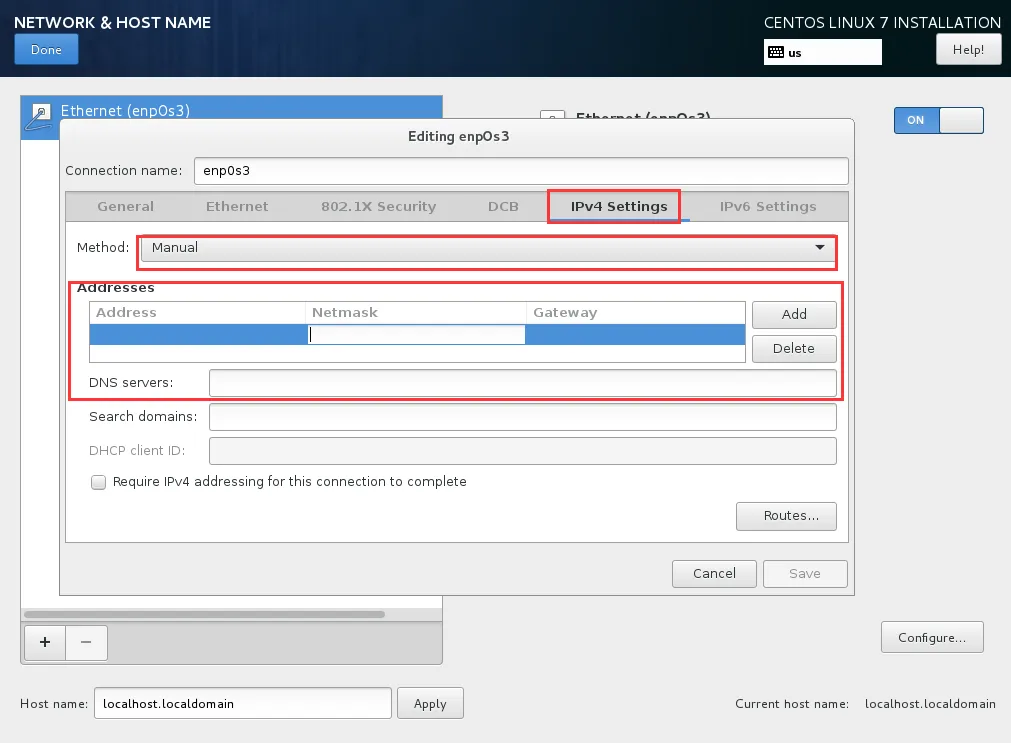This screenshot has height=743, width=1011.
Task: Switch to 802.1X Security tab
Action: (378, 206)
